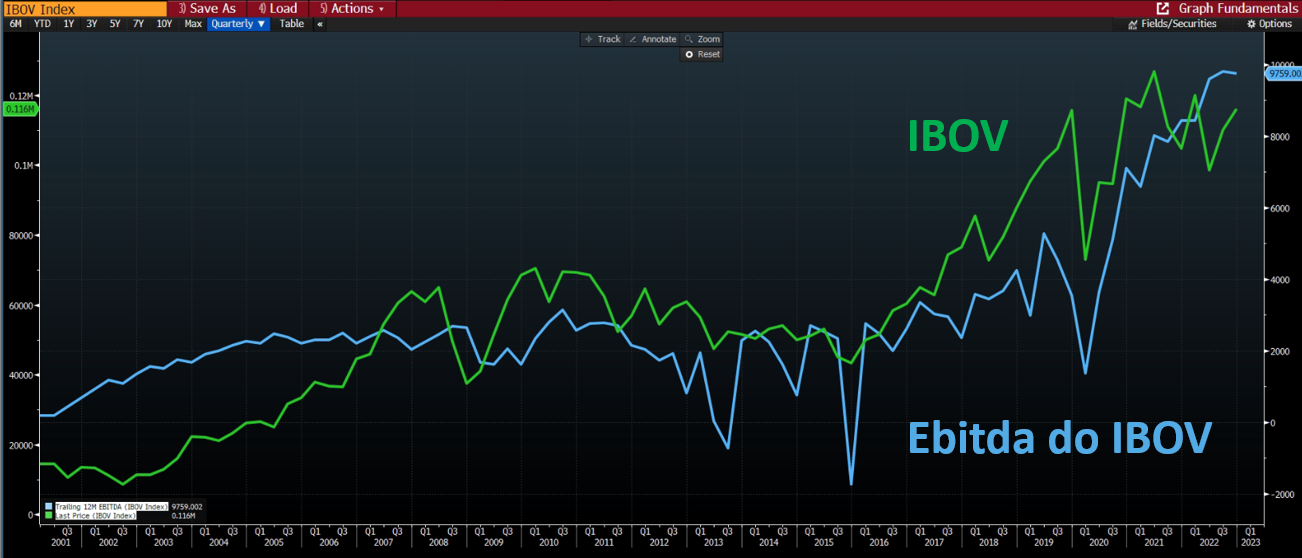
Task: Select the YTD time range
Action: 42,24
